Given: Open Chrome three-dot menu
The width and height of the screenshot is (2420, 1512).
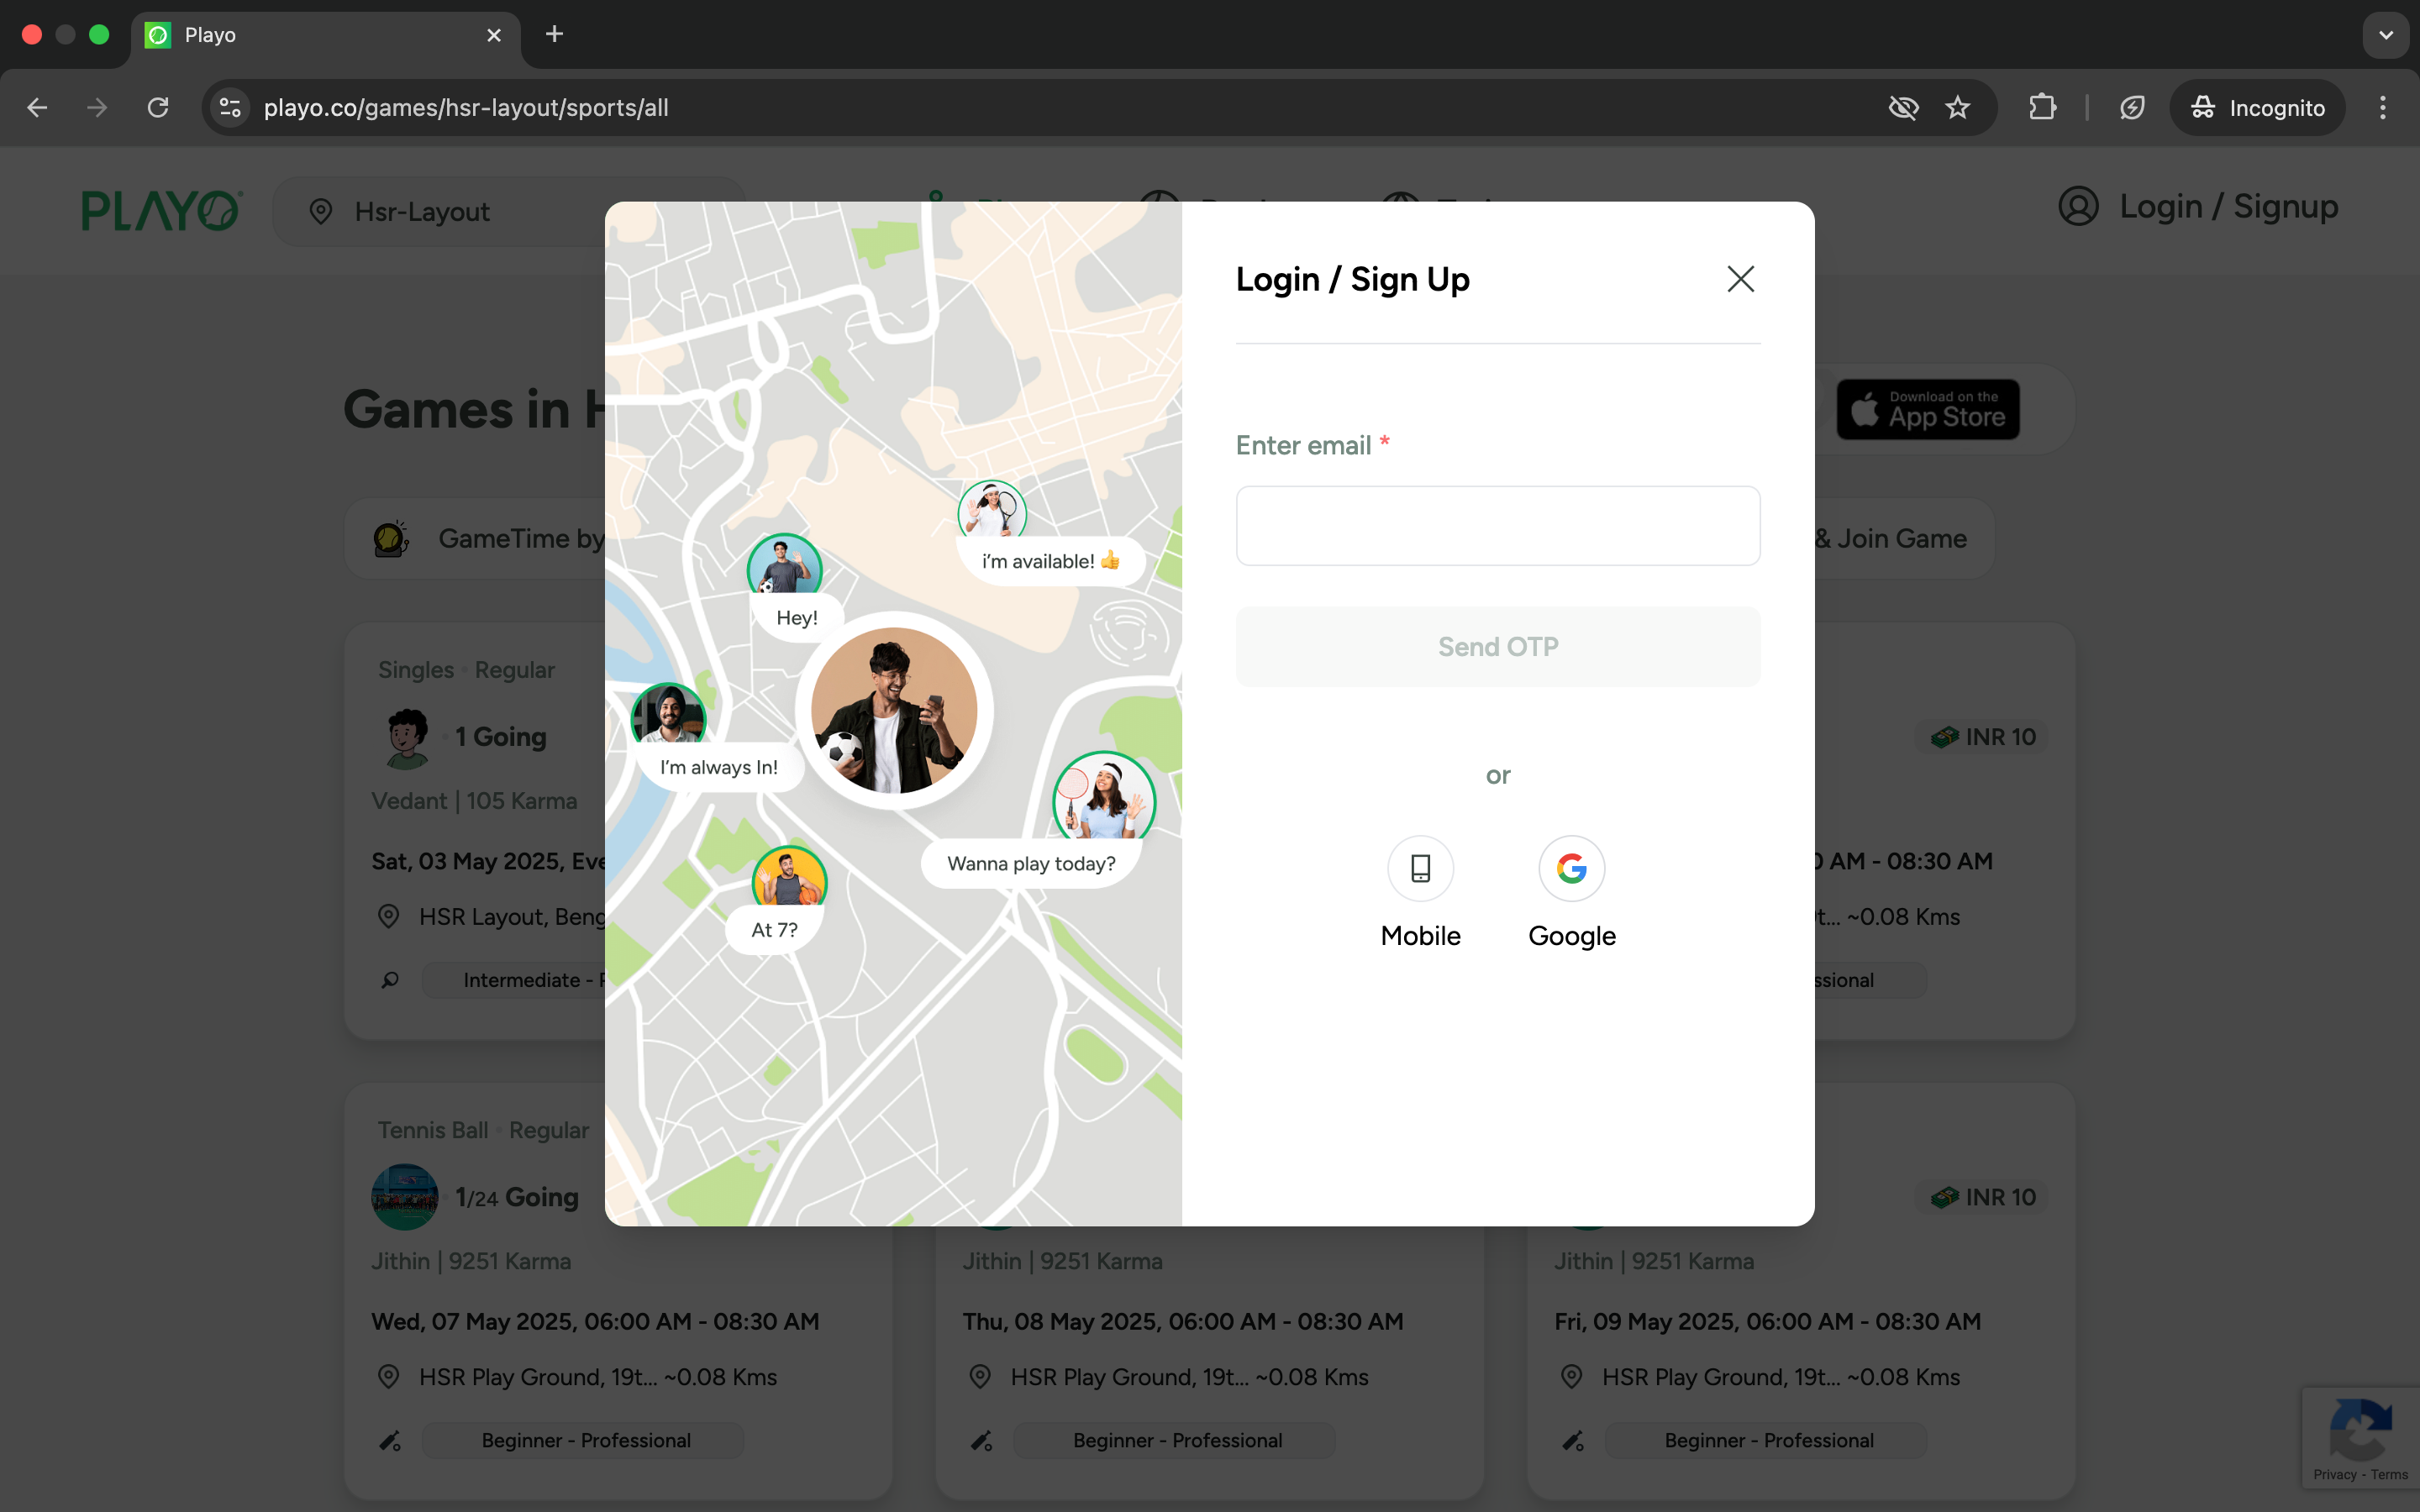Looking at the screenshot, I should (x=2383, y=107).
